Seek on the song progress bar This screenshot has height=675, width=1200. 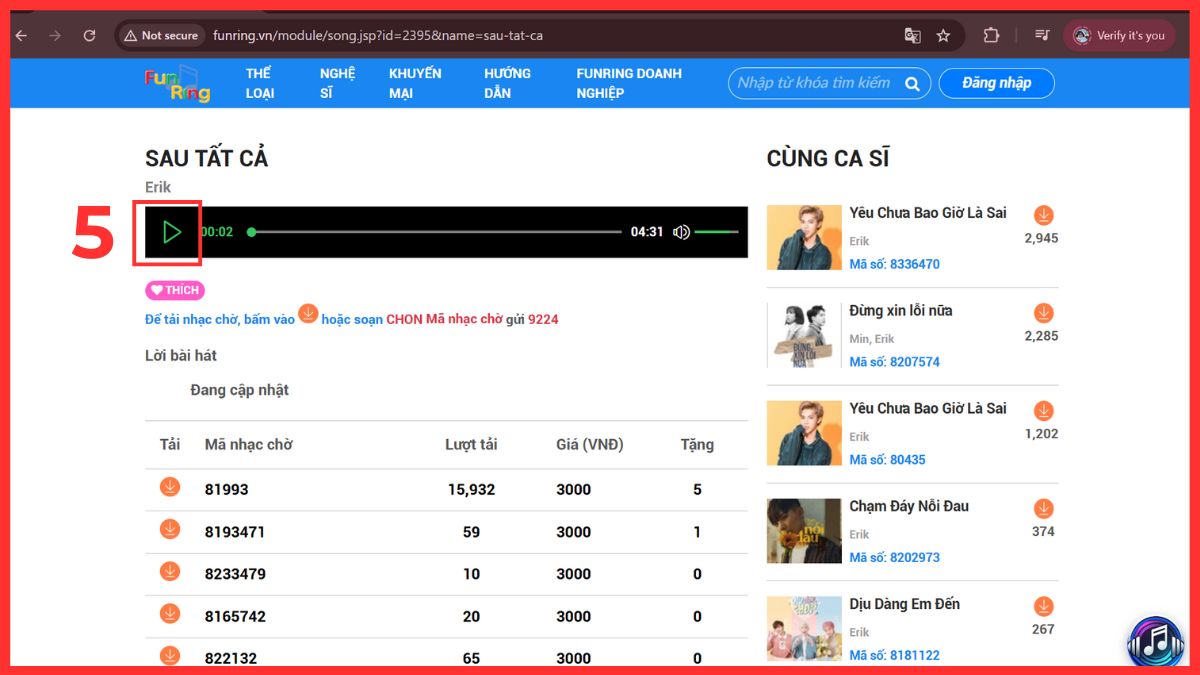pos(436,232)
